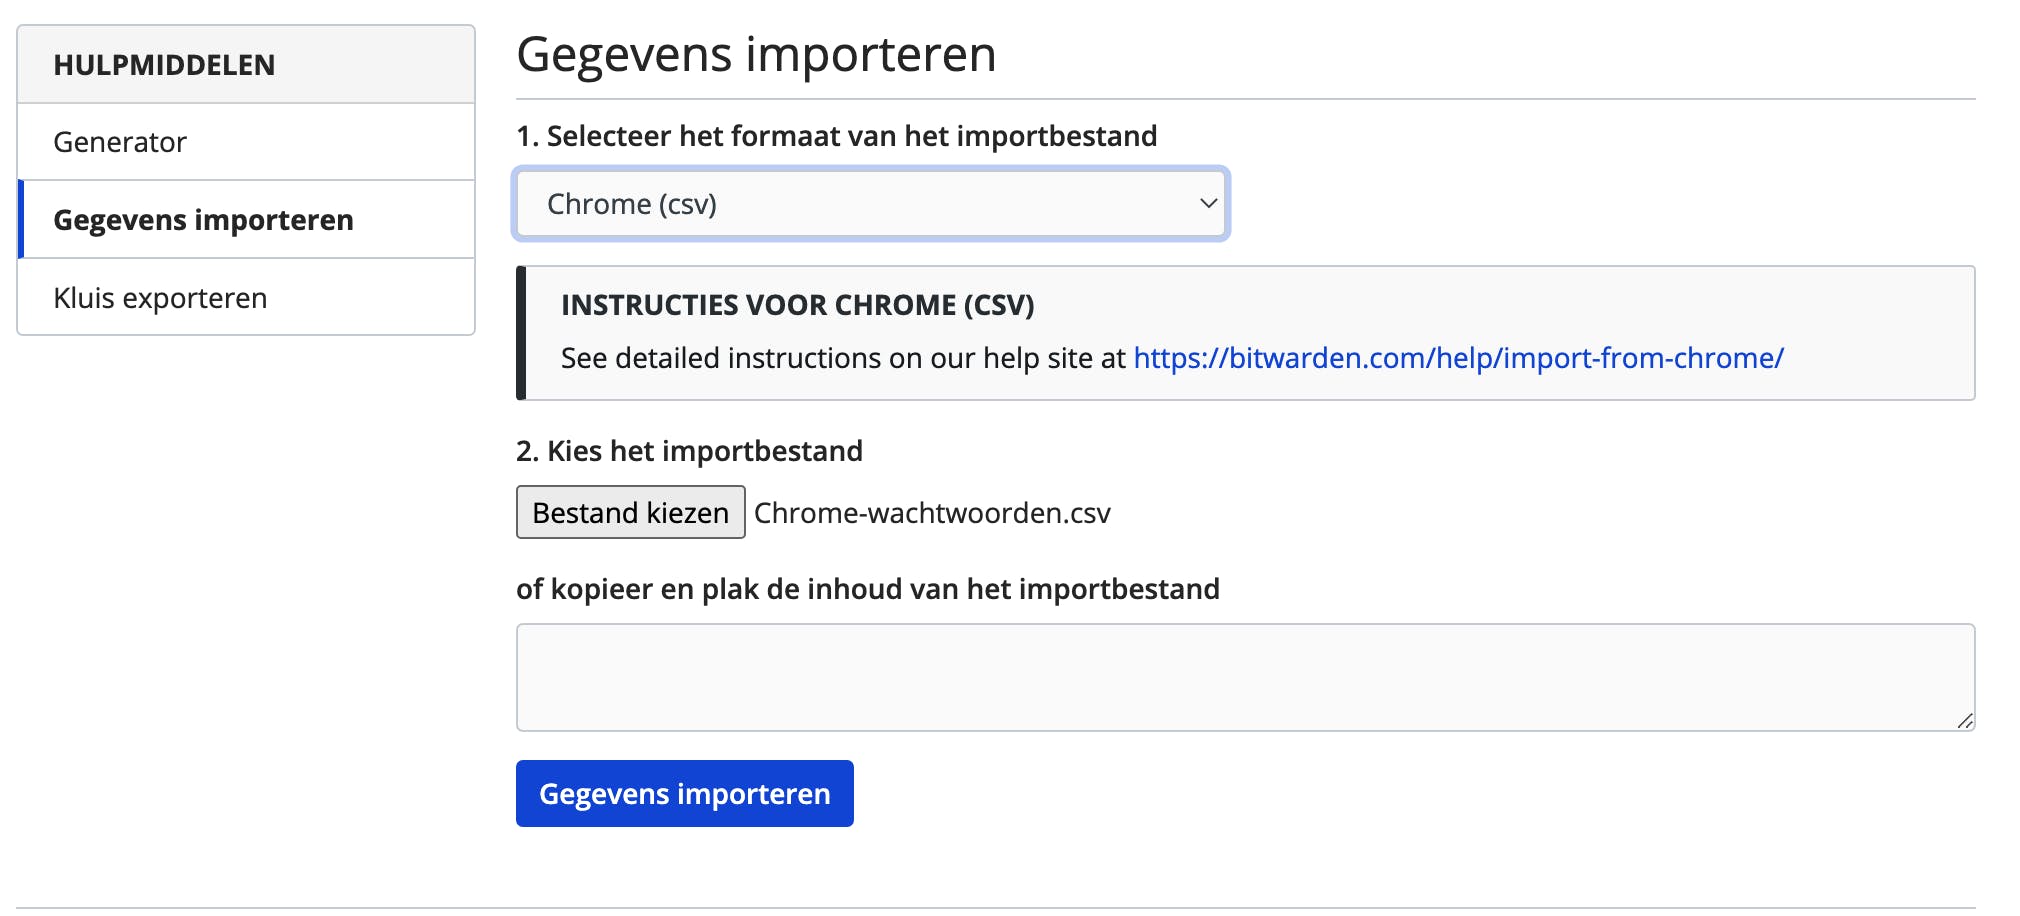Select Gegevens importeren in the sidebar
Viewport: 2020px width, 916px height.
pos(203,220)
